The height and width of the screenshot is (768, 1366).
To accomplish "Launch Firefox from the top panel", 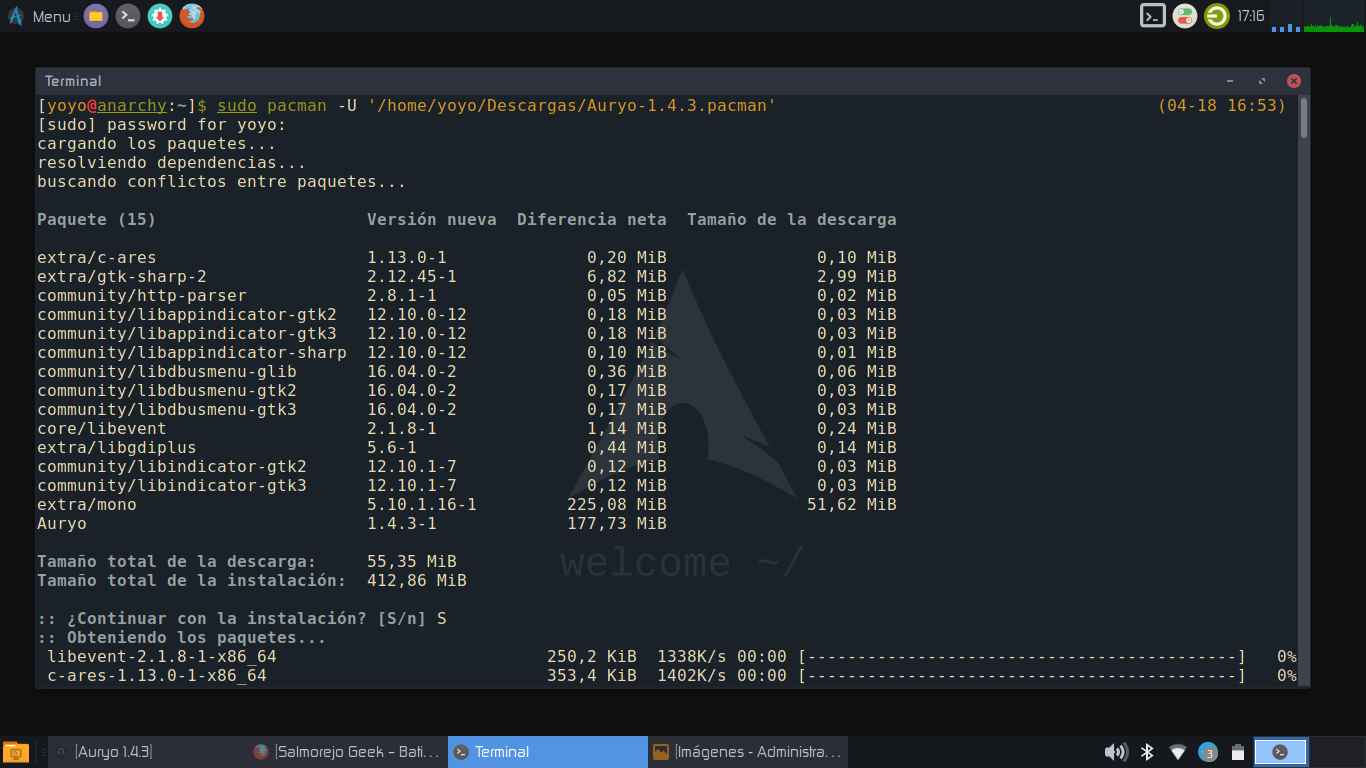I will pyautogui.click(x=191, y=16).
